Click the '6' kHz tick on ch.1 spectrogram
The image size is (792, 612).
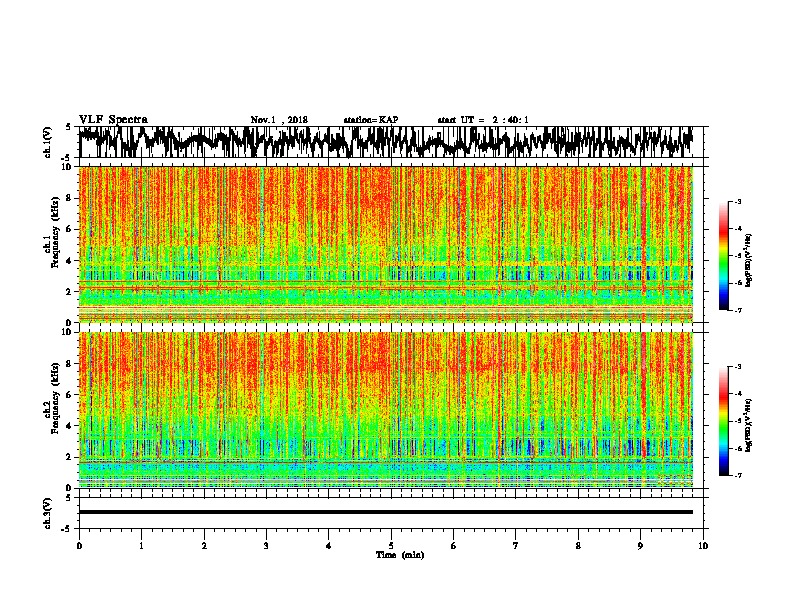[x=71, y=230]
